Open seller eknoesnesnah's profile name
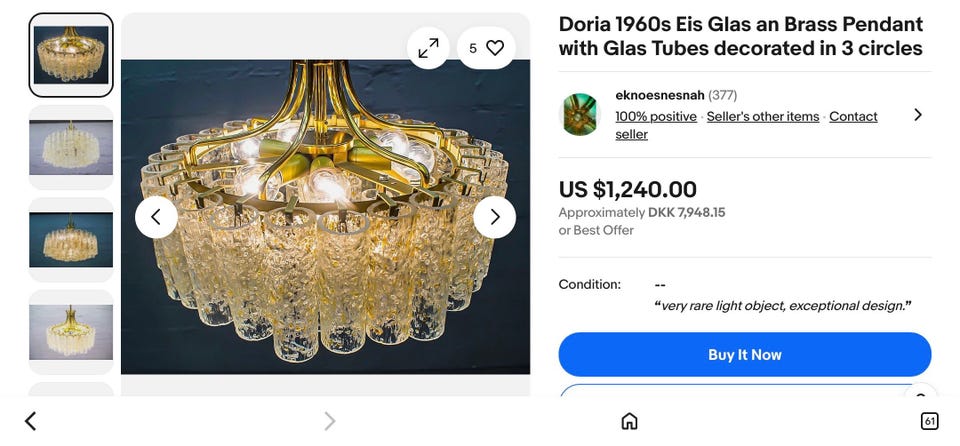Image resolution: width=960 pixels, height=446 pixels. point(660,95)
